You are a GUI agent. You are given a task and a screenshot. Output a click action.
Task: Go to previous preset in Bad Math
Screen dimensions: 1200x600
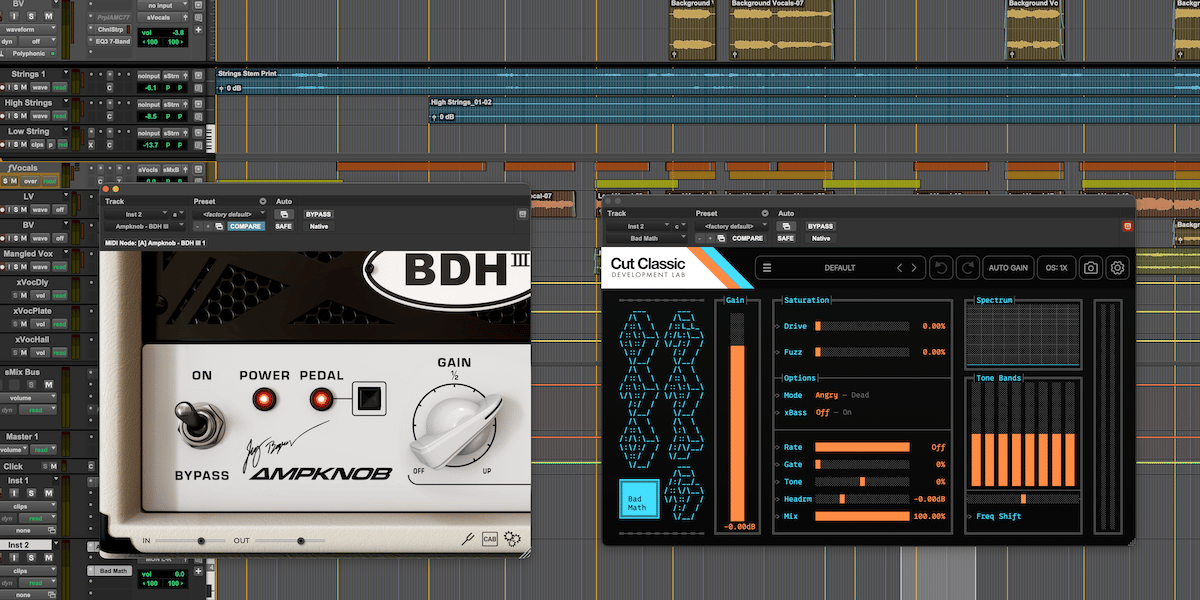pos(898,268)
